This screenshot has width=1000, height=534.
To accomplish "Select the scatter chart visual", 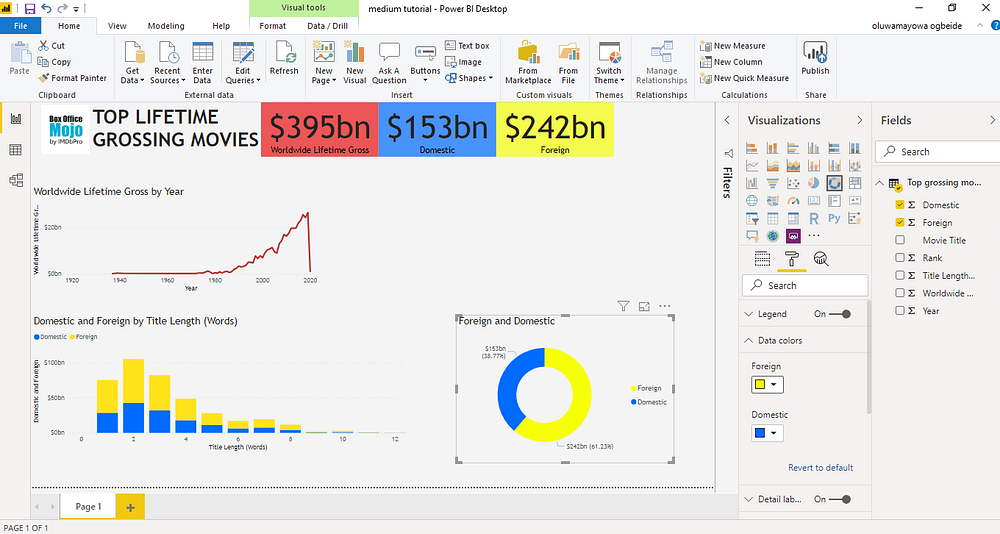I will 793,183.
